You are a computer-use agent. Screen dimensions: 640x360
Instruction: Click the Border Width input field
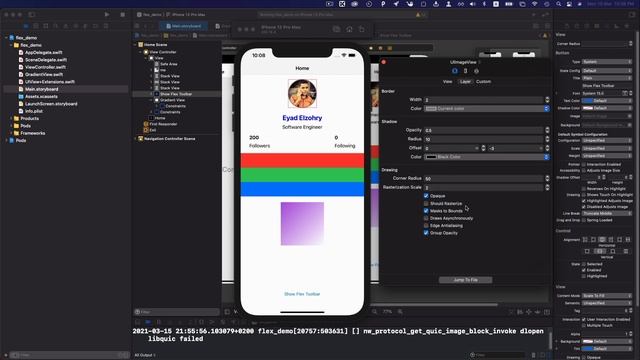pos(484,100)
